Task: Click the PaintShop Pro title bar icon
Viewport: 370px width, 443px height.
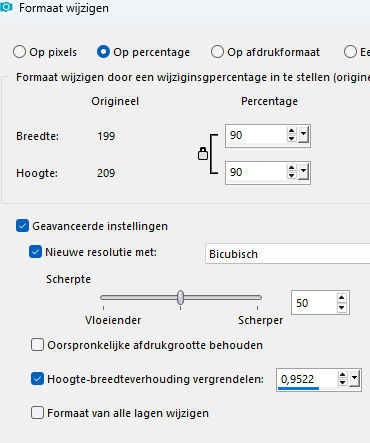Action: (6, 7)
